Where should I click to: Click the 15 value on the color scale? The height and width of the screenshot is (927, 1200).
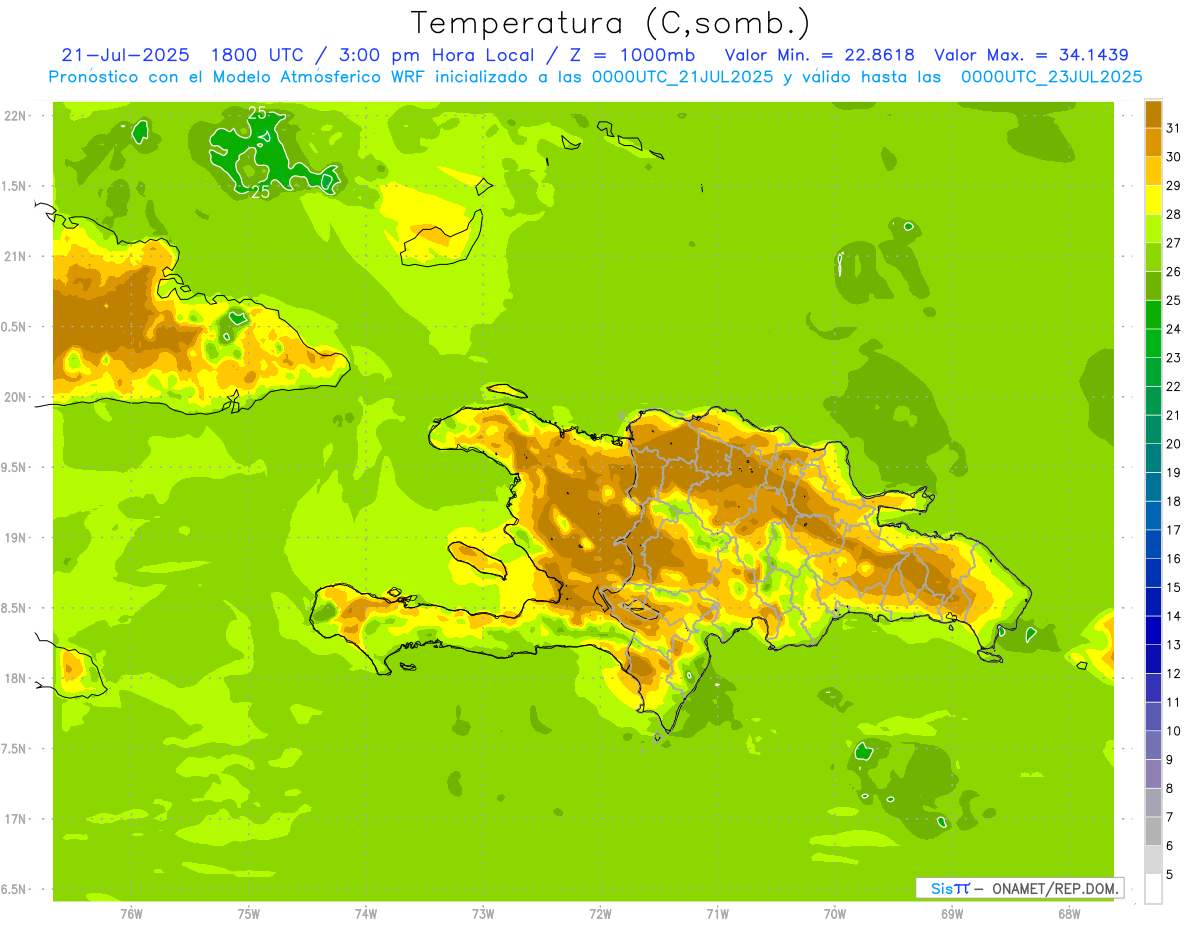(1174, 588)
